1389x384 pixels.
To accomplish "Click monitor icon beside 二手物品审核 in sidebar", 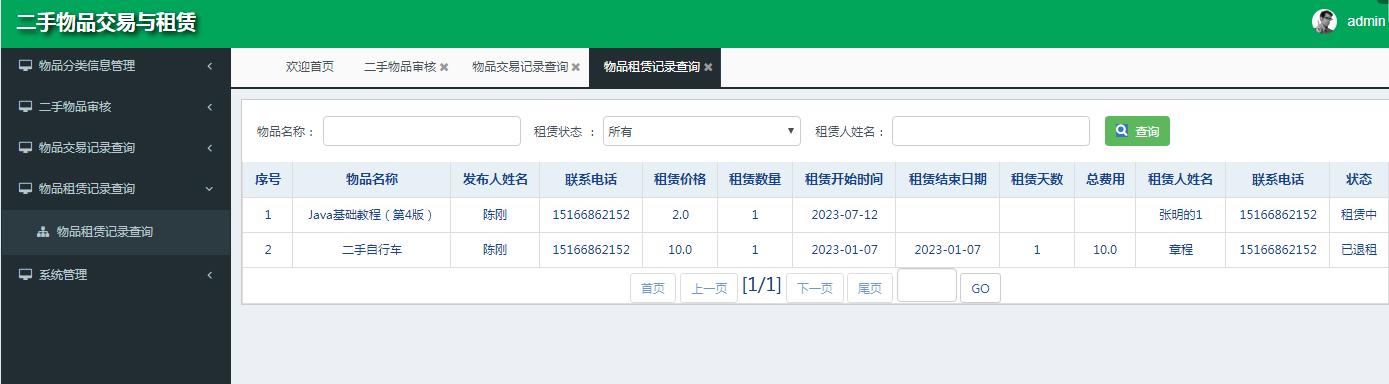I will pos(25,107).
